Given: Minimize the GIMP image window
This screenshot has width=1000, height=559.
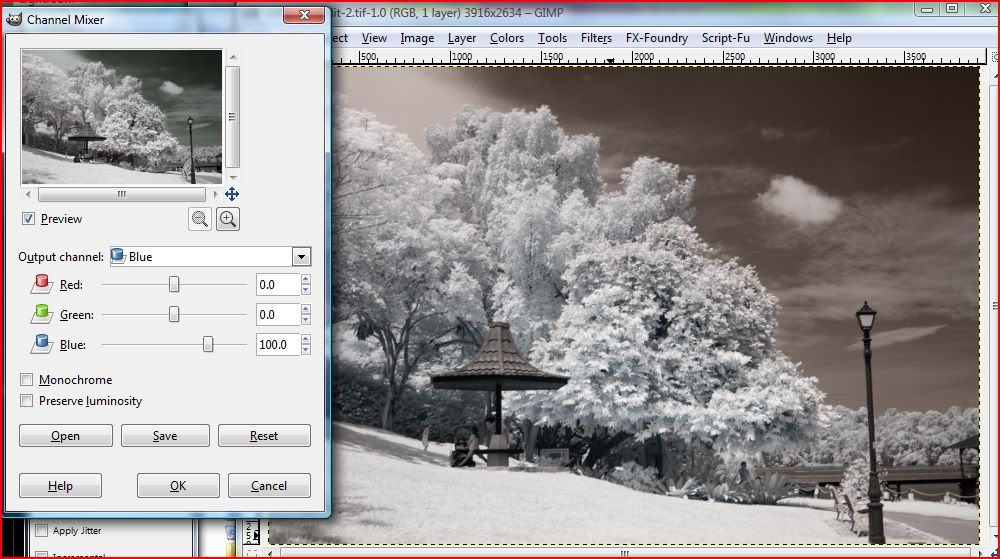Looking at the screenshot, I should click(x=927, y=8).
